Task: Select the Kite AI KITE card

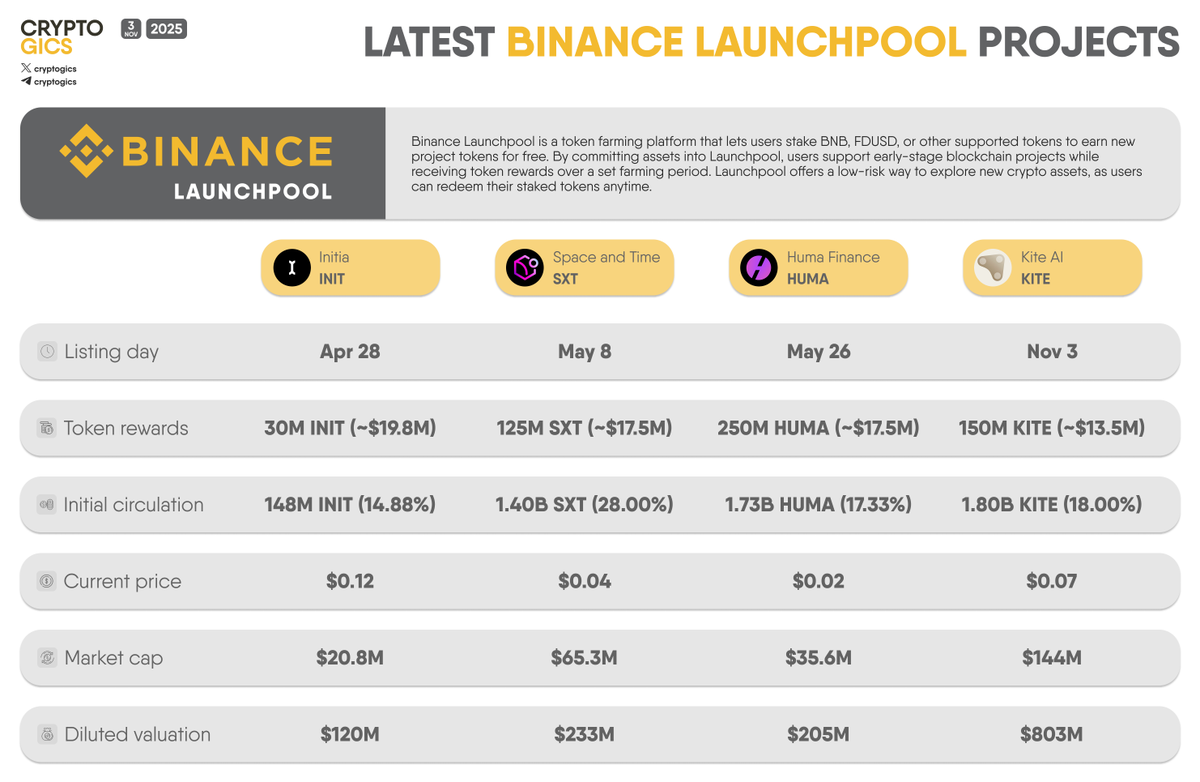Action: tap(1052, 268)
